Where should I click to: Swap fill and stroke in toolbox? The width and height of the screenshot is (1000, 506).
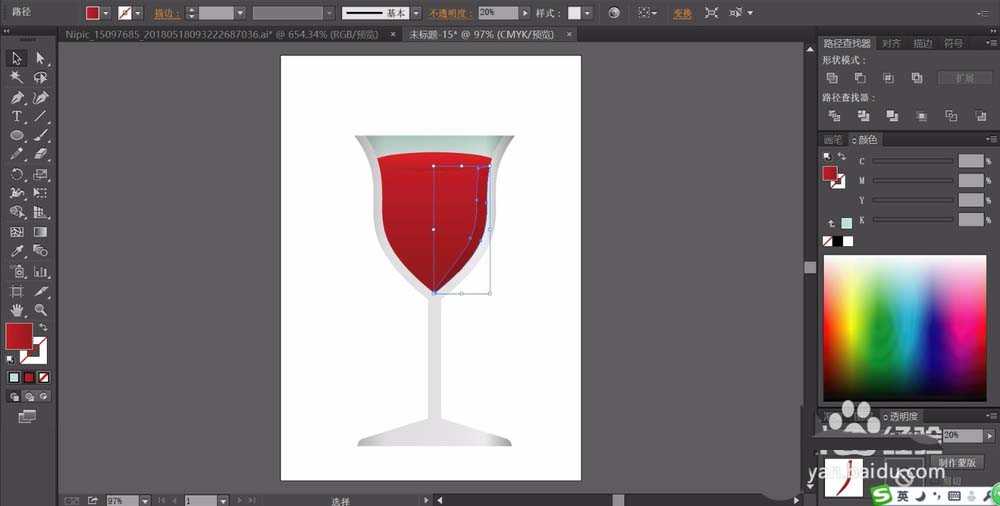pyautogui.click(x=42, y=328)
